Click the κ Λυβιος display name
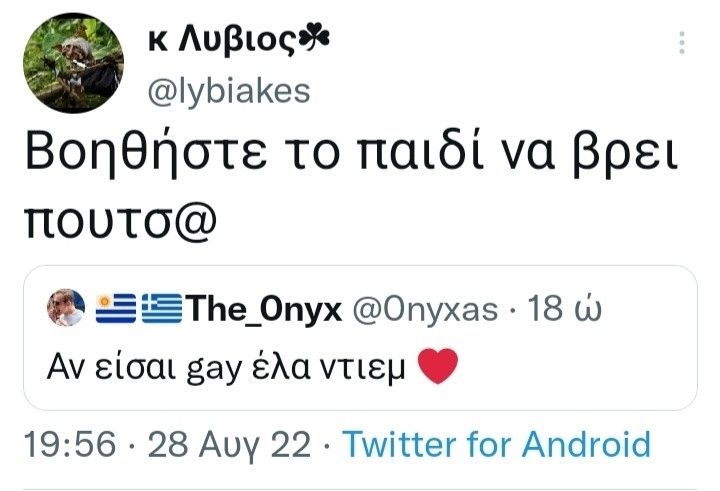720x491 pixels. click(x=221, y=40)
